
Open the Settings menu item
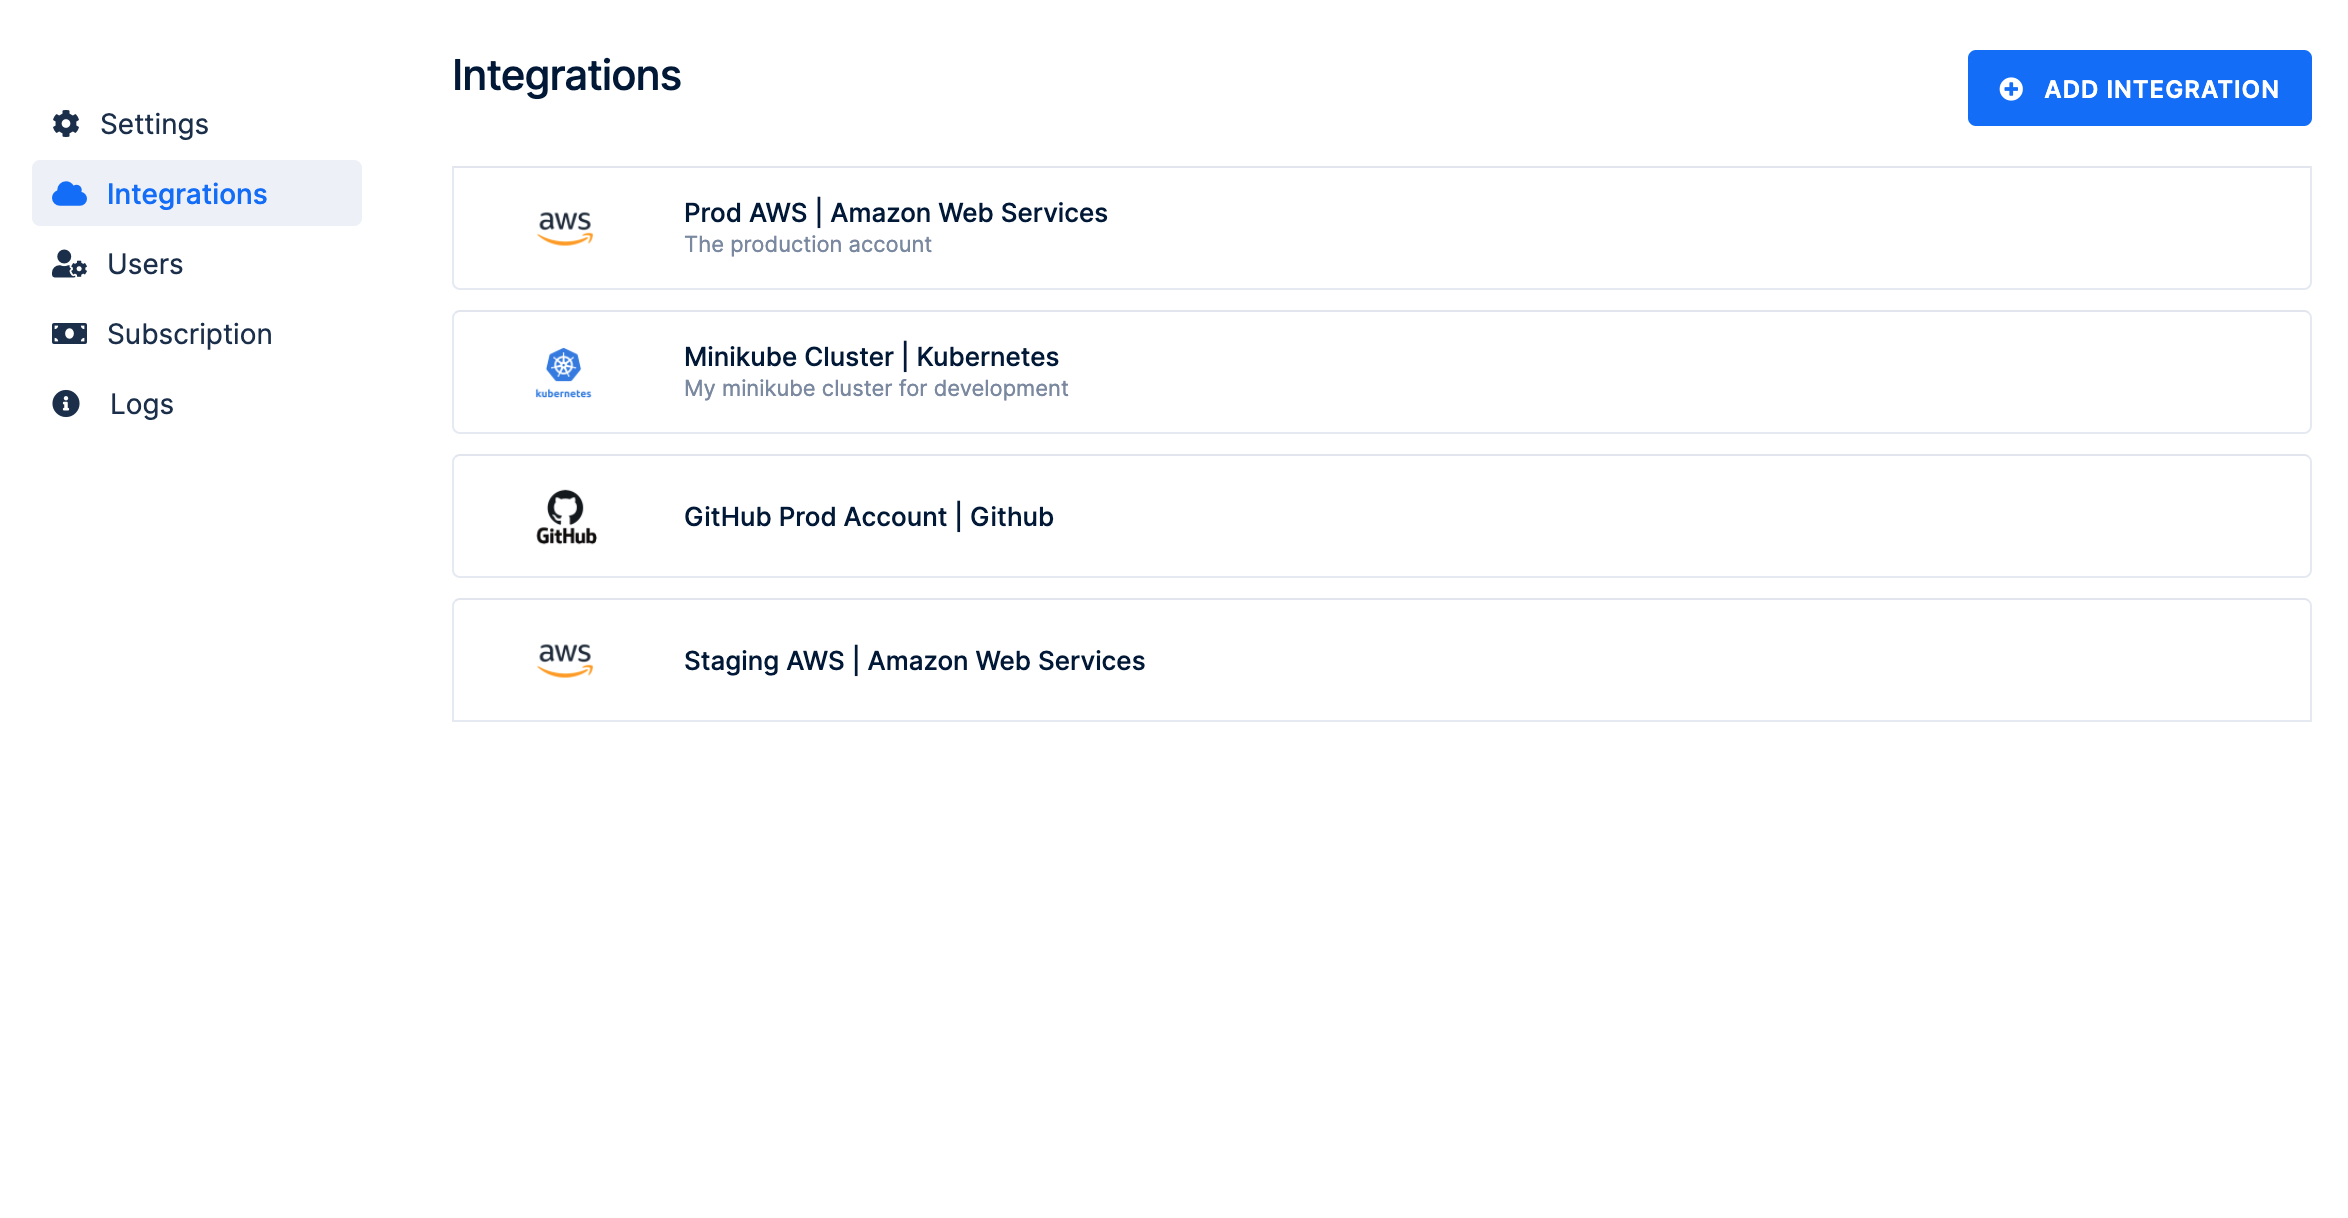click(x=154, y=124)
